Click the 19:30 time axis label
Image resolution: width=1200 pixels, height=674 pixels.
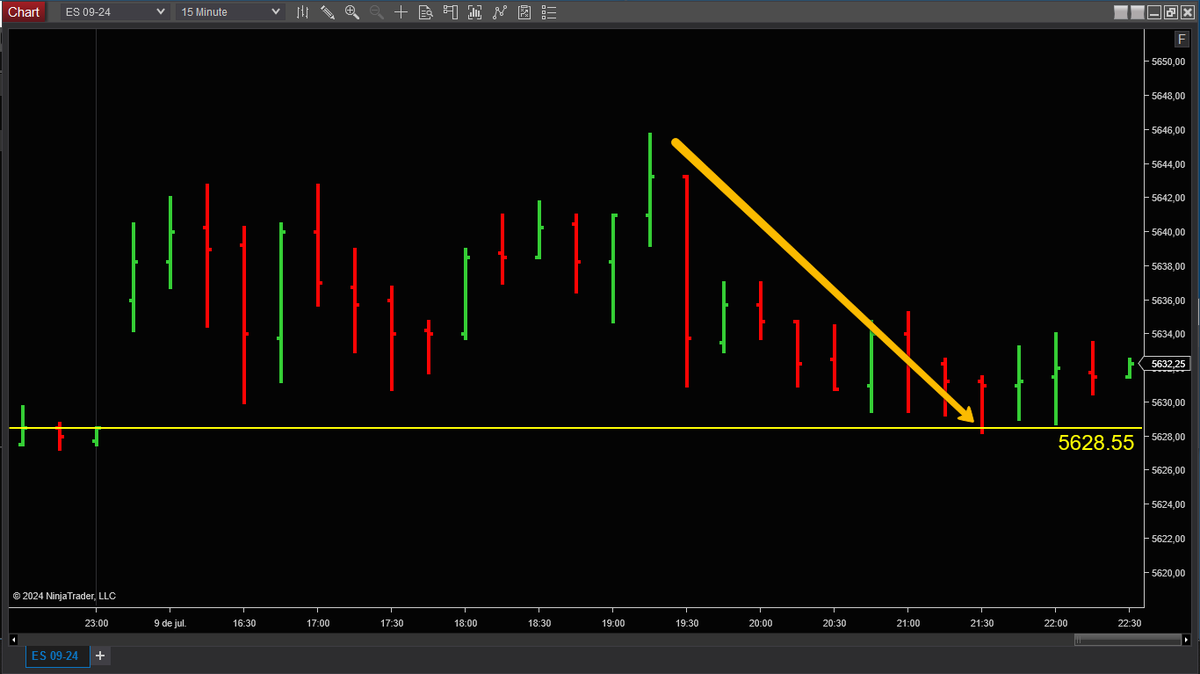[x=686, y=622]
